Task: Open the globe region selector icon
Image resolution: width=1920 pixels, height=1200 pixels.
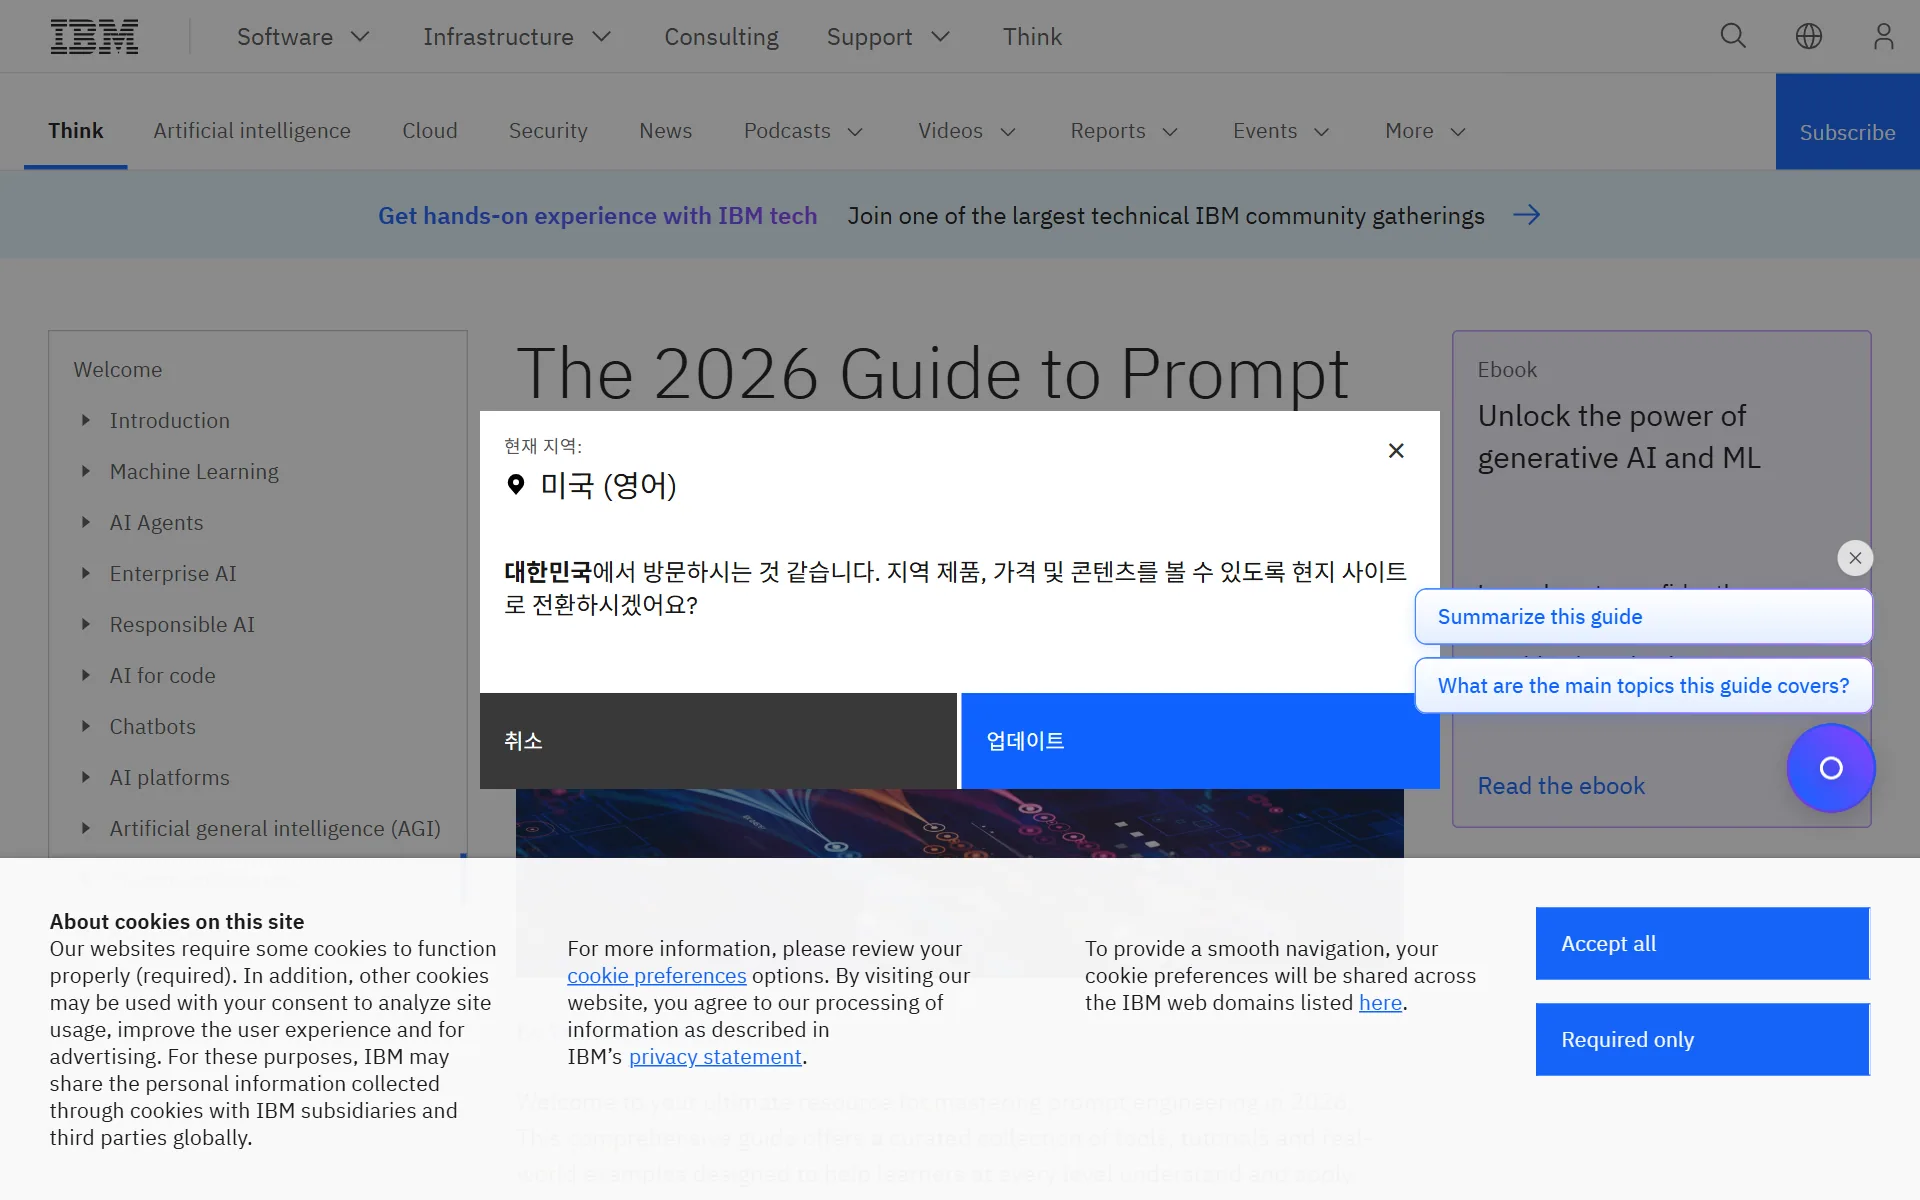Action: (x=1808, y=36)
